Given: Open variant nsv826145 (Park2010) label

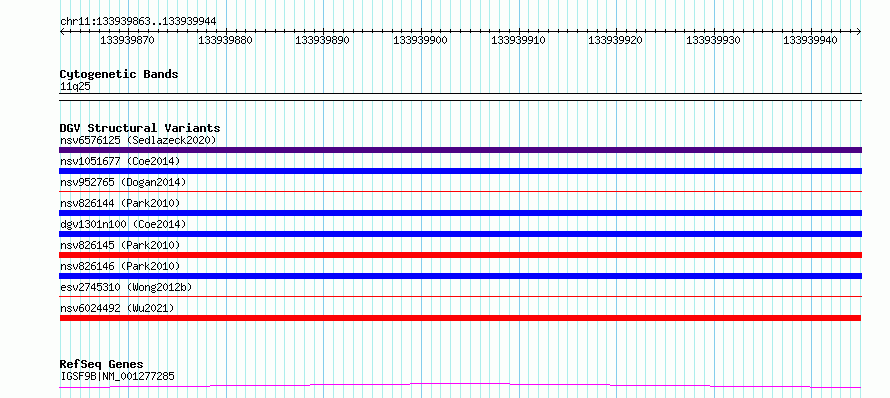Looking at the screenshot, I should 120,245.
